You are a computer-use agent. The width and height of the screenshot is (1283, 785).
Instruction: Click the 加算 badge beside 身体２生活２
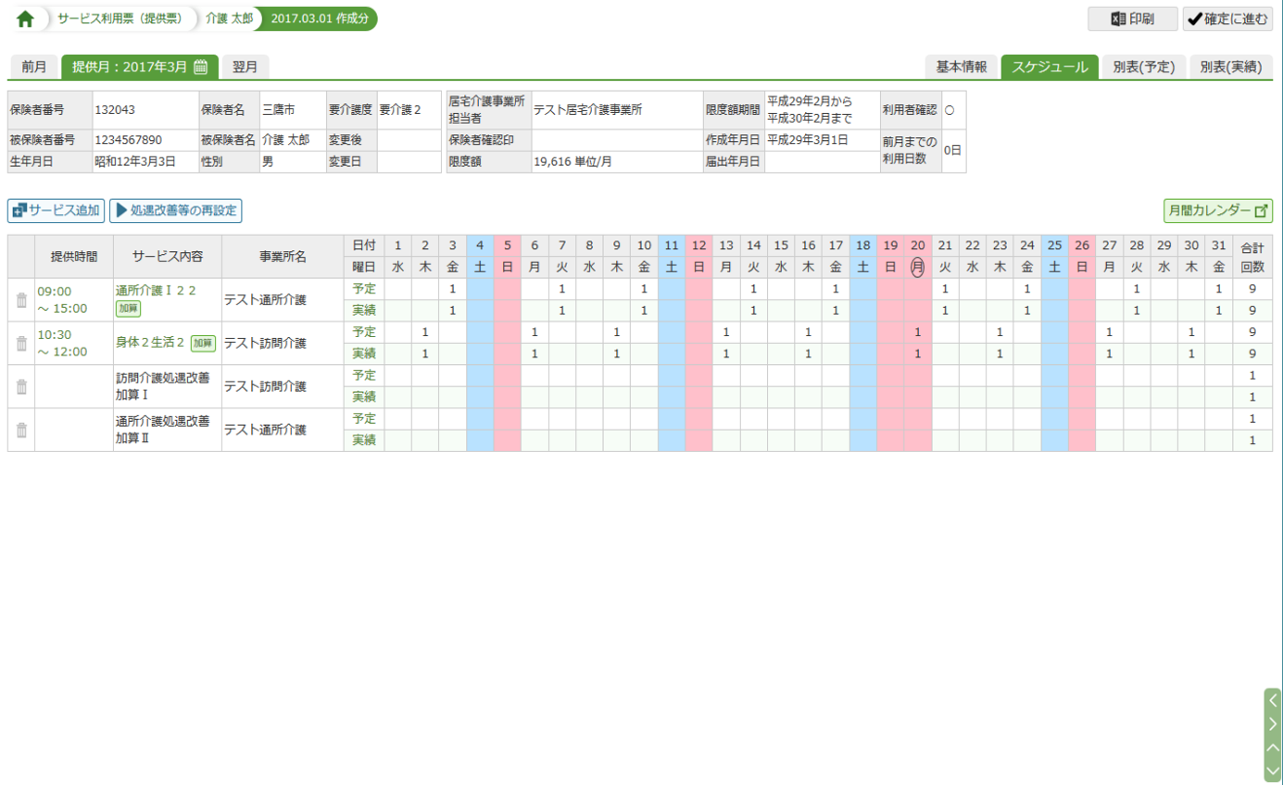tap(203, 343)
